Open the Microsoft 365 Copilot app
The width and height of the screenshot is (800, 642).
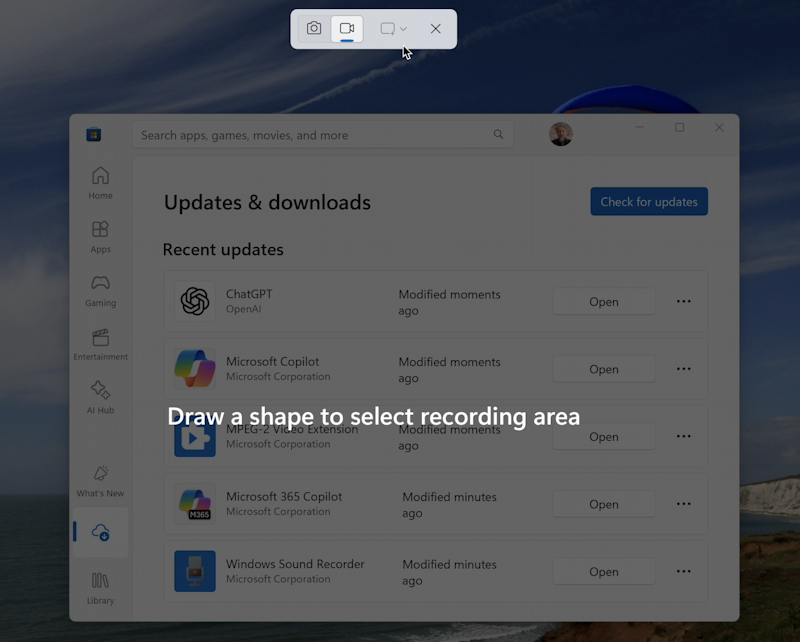pyautogui.click(x=604, y=504)
